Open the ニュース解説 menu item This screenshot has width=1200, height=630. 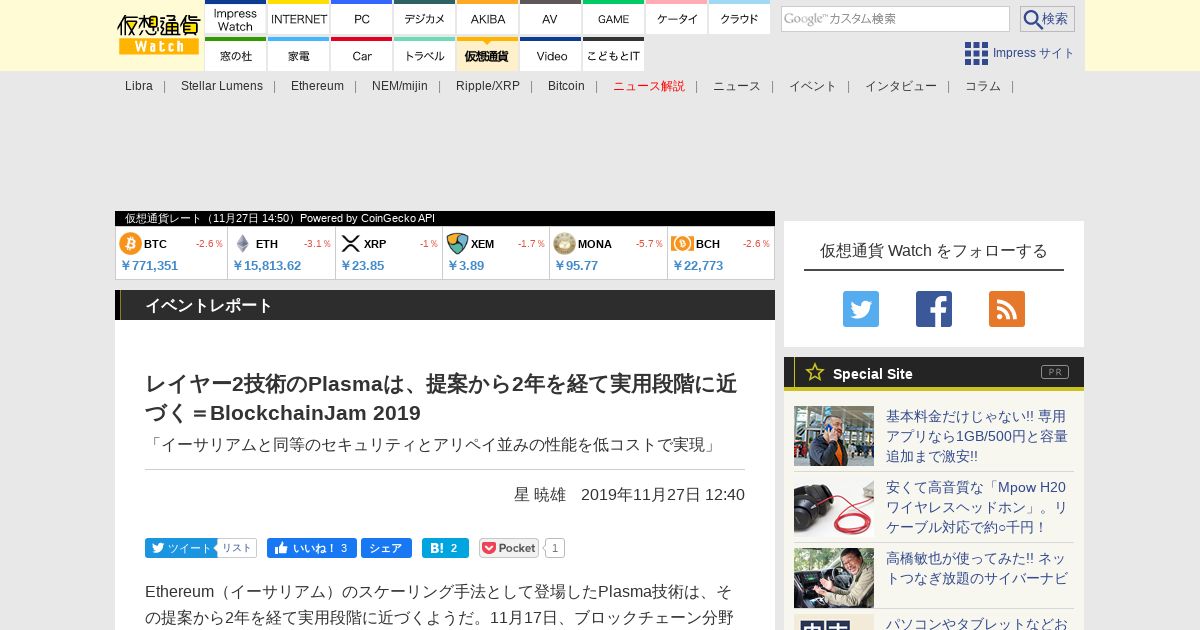(649, 86)
